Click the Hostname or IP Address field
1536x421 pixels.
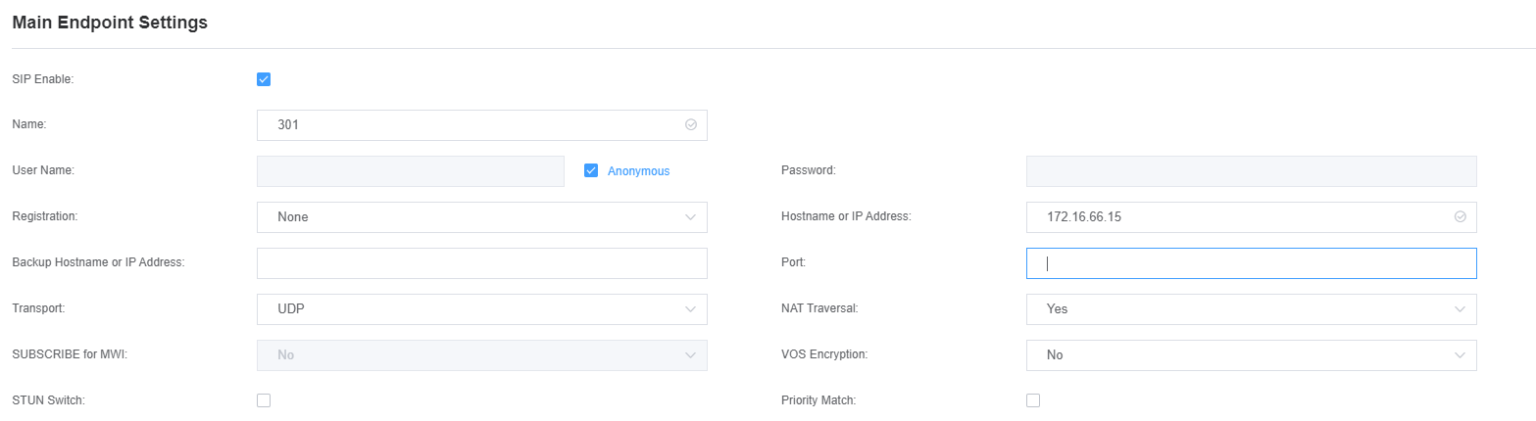[1240, 217]
